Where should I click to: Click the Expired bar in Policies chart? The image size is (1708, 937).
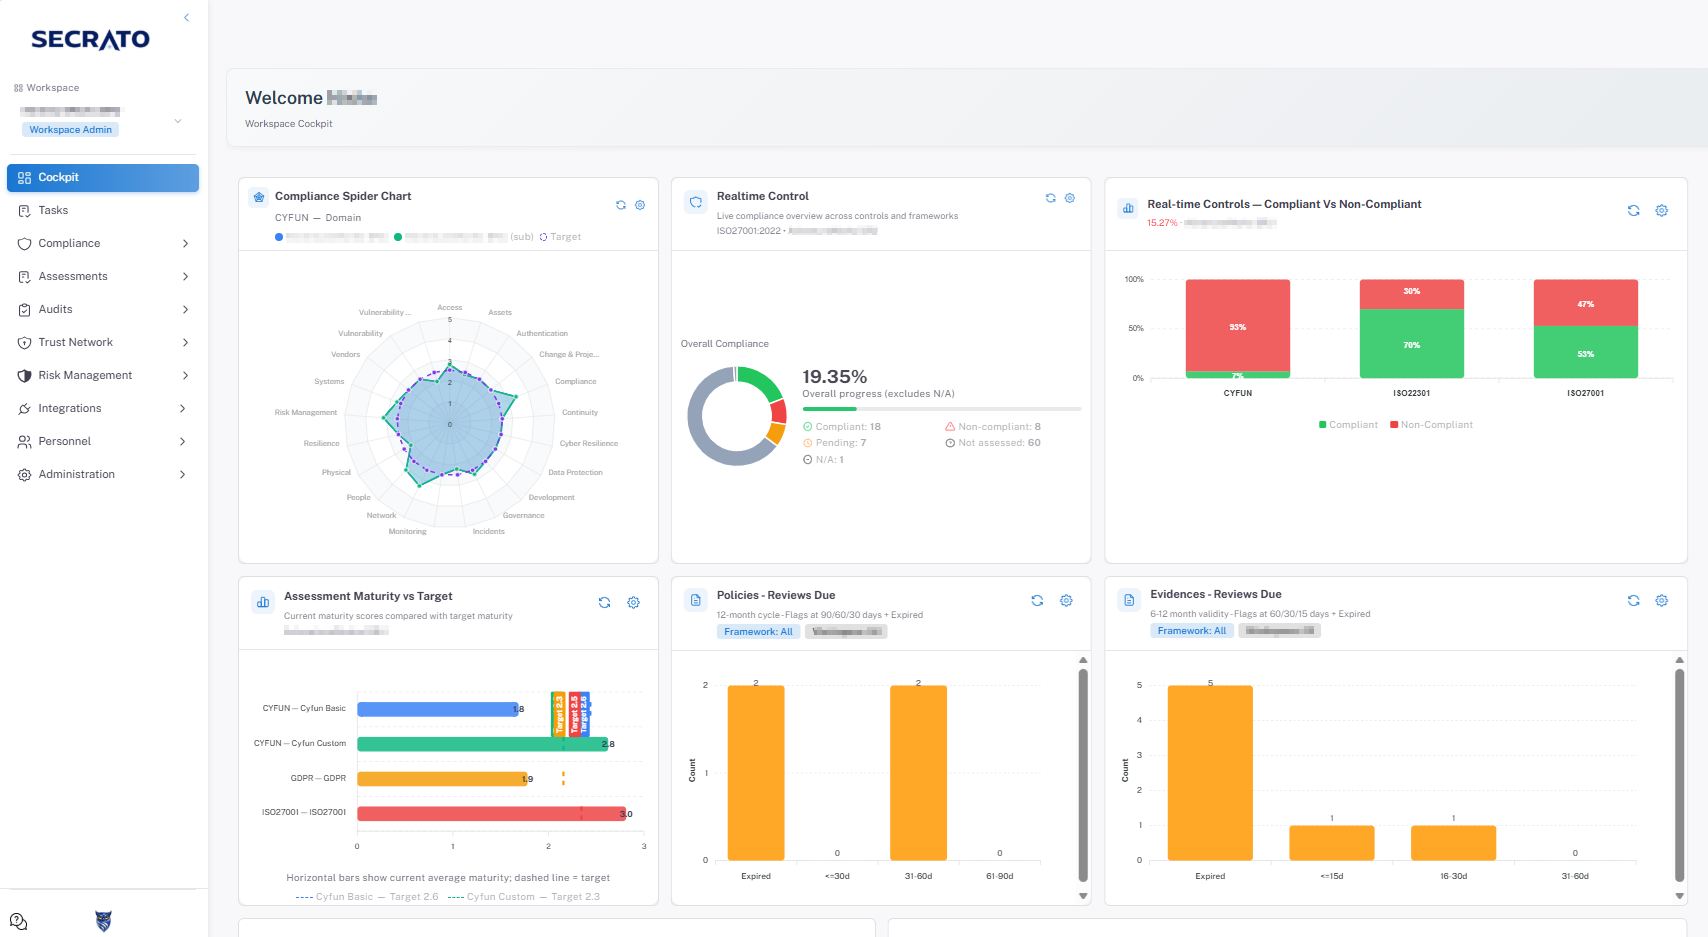click(756, 773)
